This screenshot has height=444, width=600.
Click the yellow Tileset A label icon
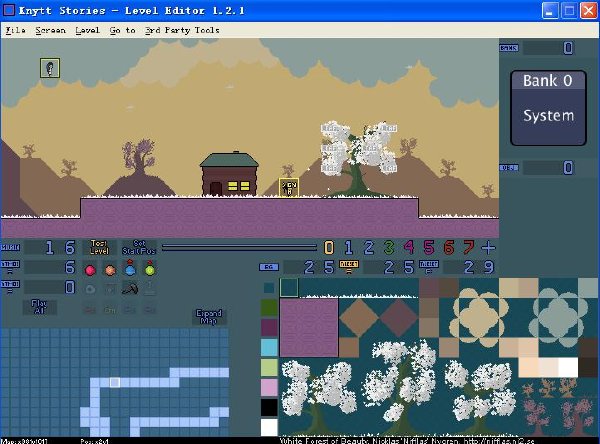[x=349, y=266]
